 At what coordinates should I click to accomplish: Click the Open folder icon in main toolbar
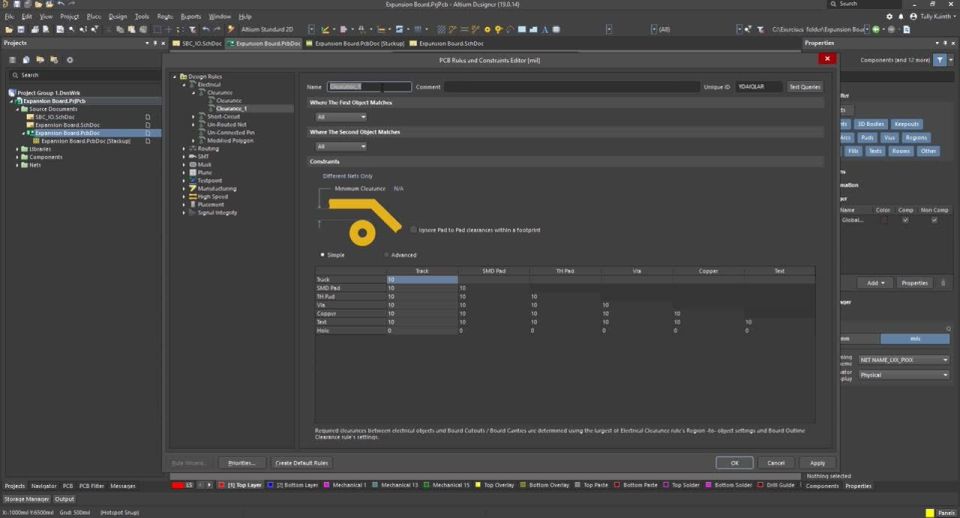[x=9, y=29]
